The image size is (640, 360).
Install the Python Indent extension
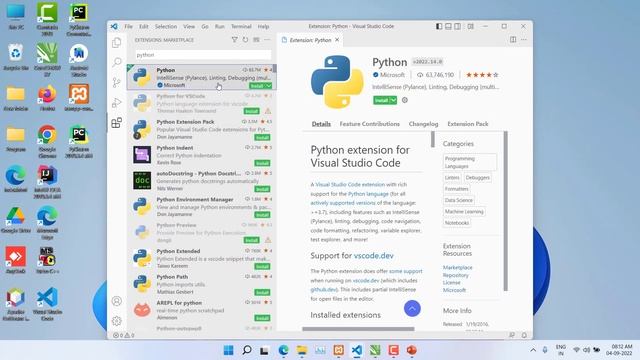click(x=262, y=163)
